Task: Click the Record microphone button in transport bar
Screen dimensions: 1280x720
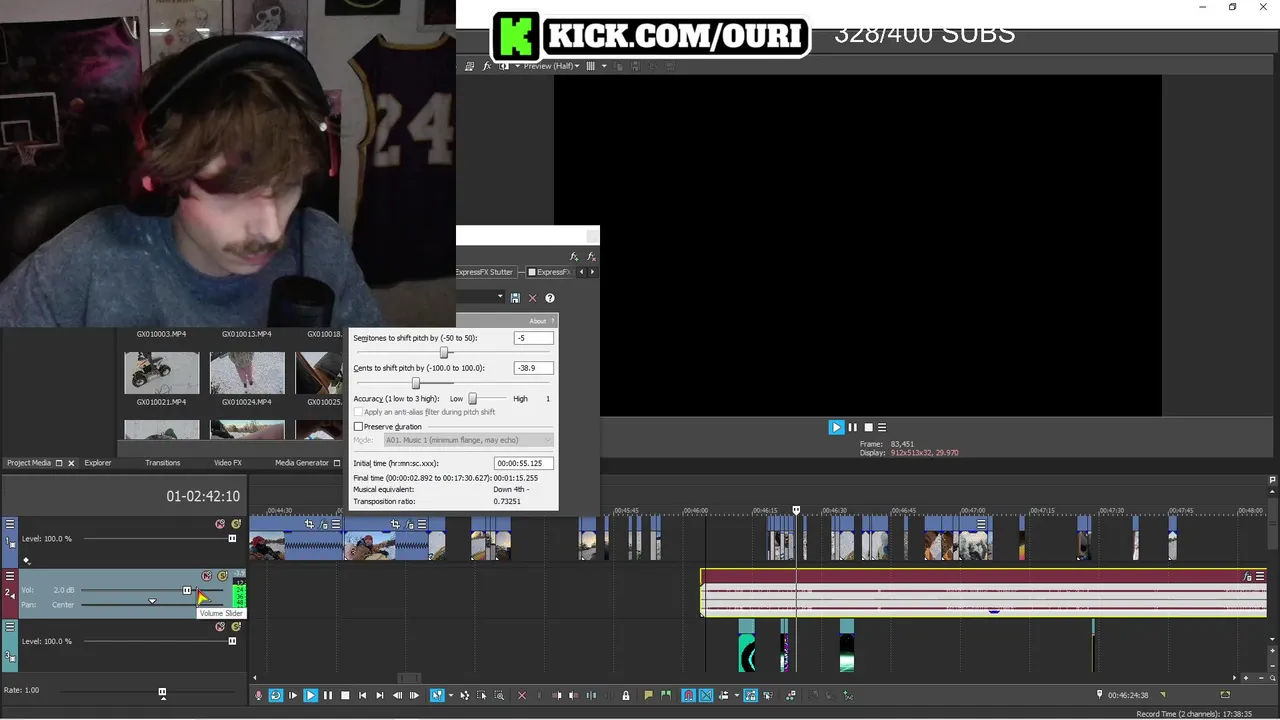Action: pyautogui.click(x=259, y=695)
